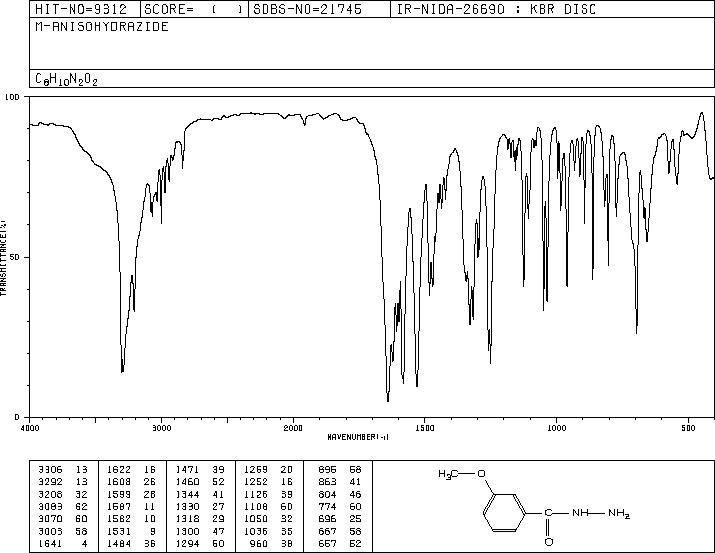
Task: Click the 1622 peak table entry
Action: [x=131, y=469]
